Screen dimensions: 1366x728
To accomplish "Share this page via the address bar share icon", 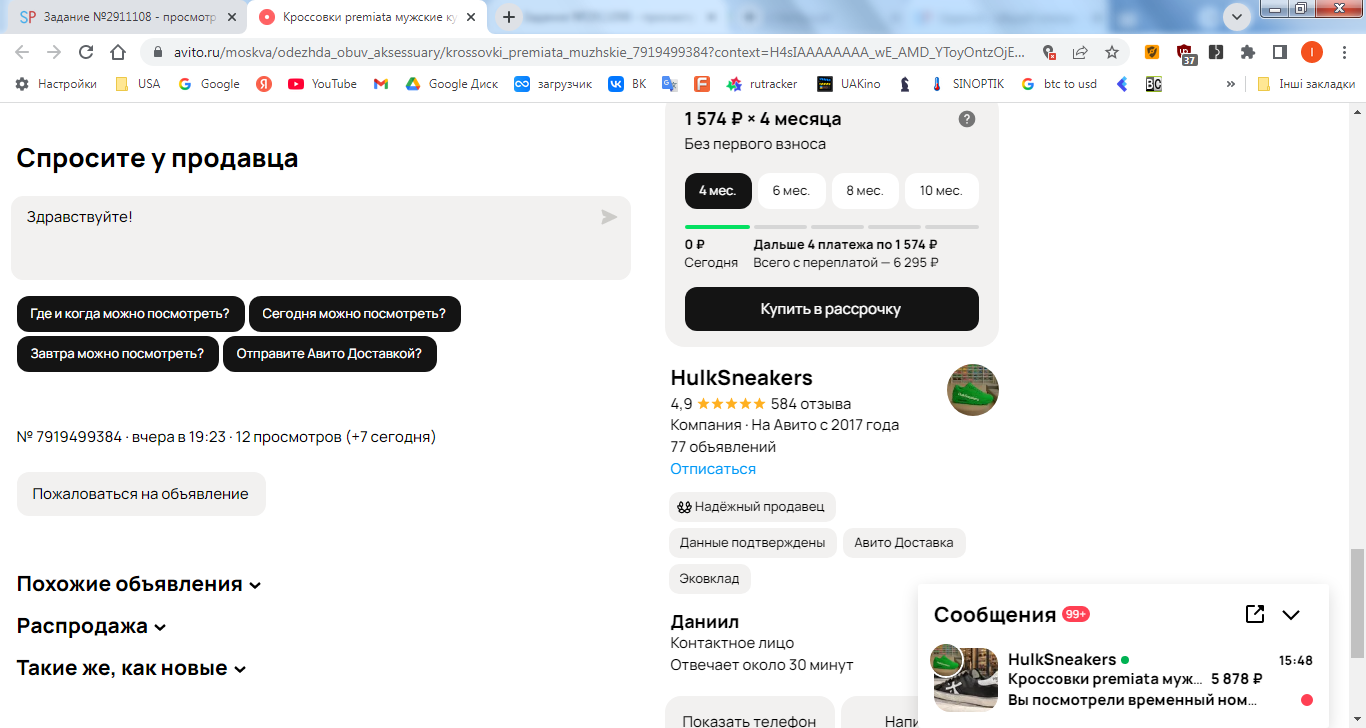I will (x=1080, y=52).
